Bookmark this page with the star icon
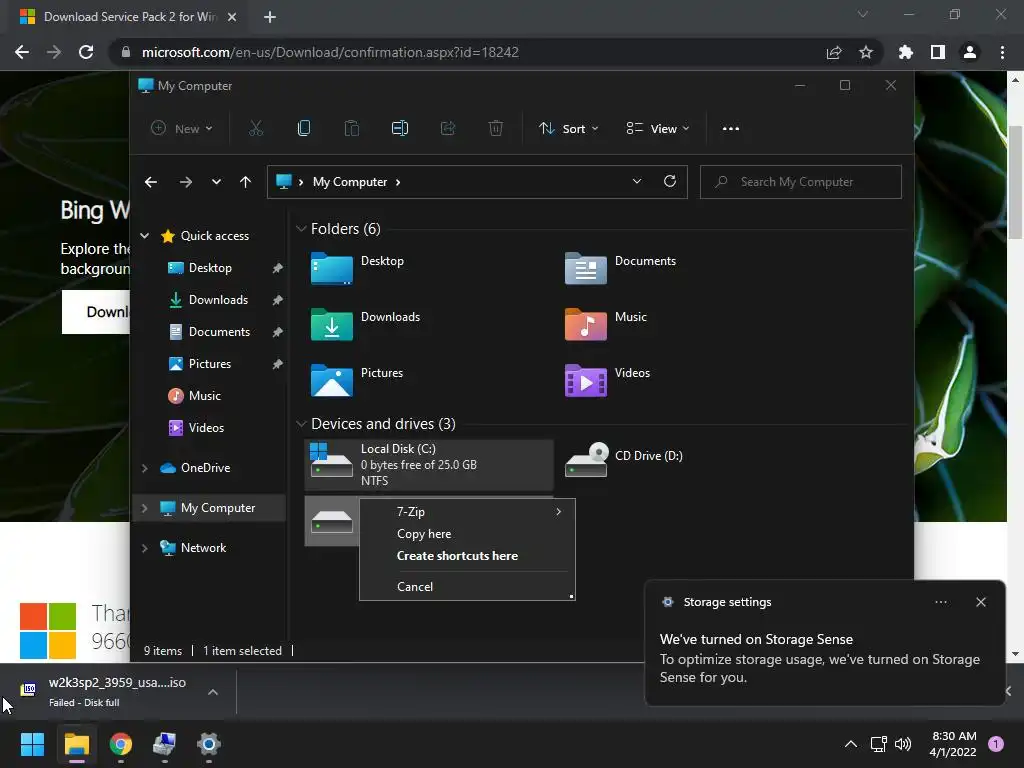 pos(866,52)
